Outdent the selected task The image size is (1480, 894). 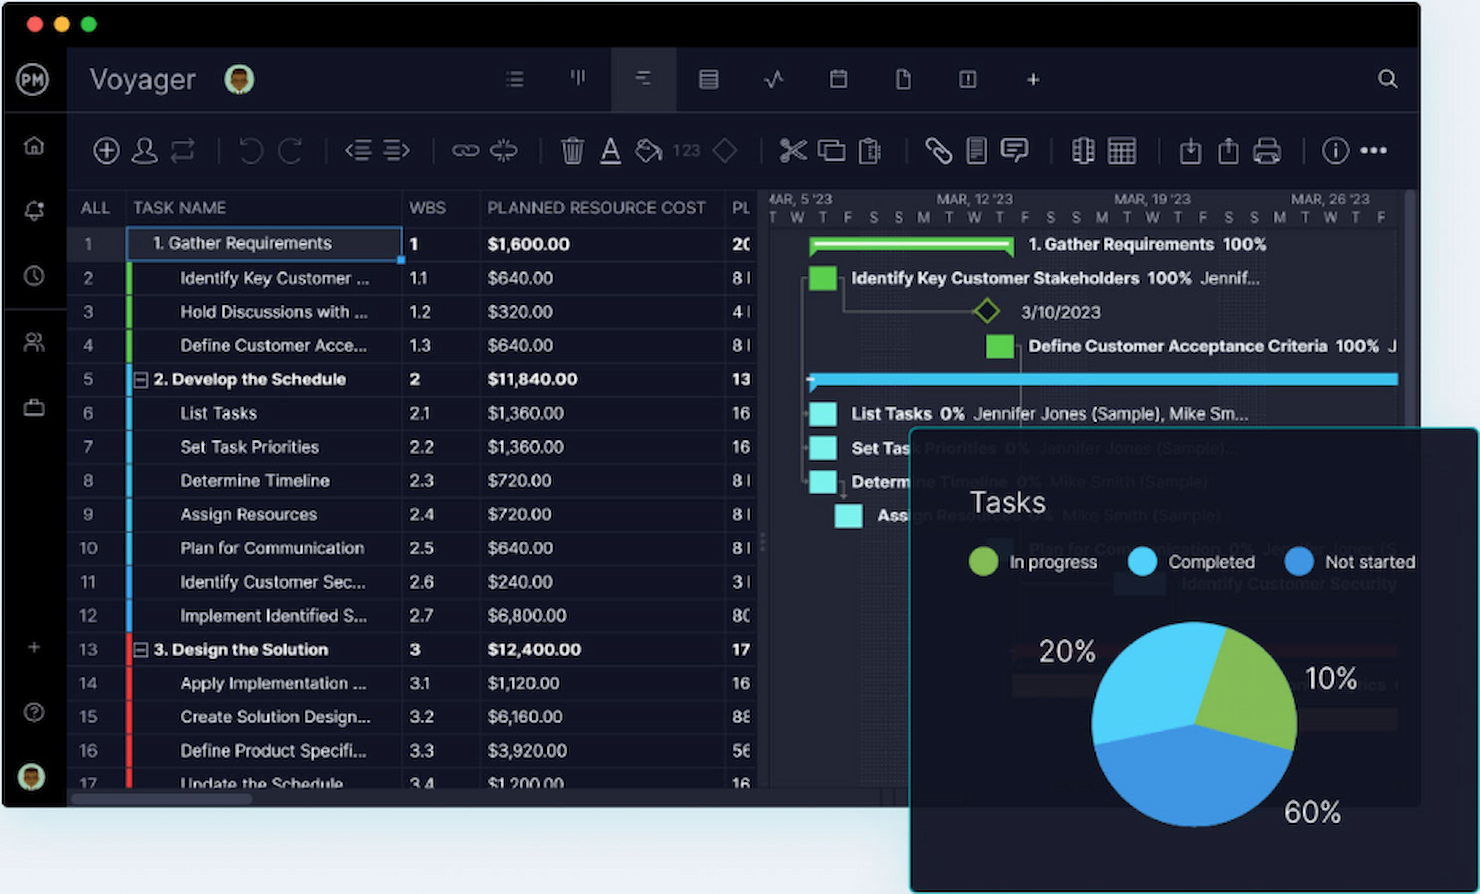(358, 151)
